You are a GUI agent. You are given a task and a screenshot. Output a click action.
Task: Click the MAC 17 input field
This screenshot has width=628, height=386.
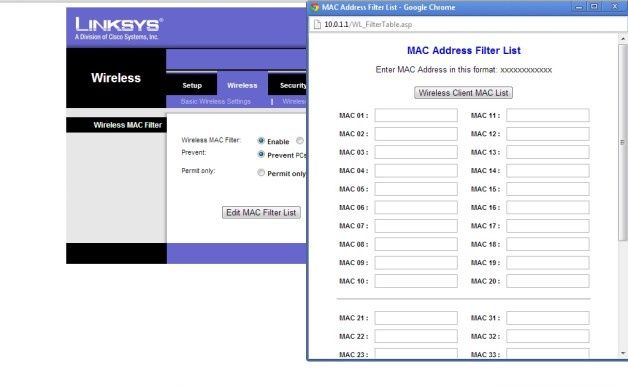pos(548,226)
